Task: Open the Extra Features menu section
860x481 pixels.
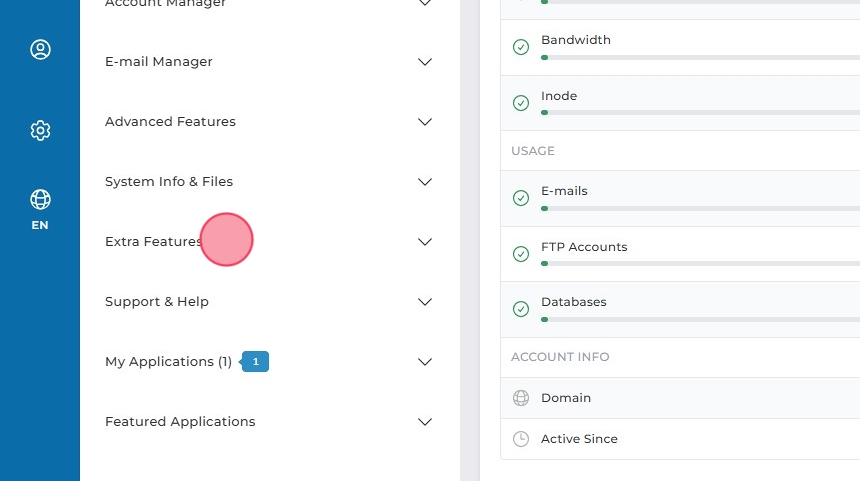Action: (x=153, y=242)
